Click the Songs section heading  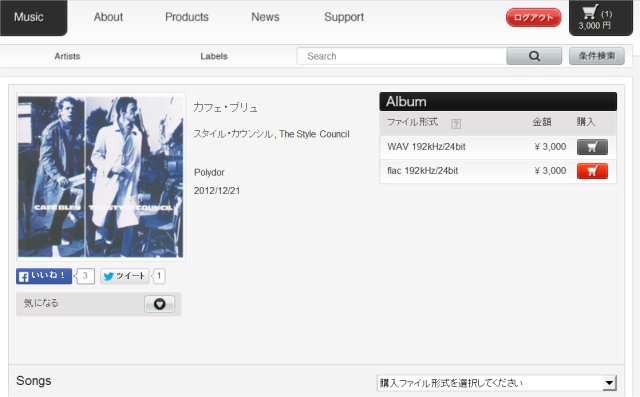pyautogui.click(x=33, y=381)
